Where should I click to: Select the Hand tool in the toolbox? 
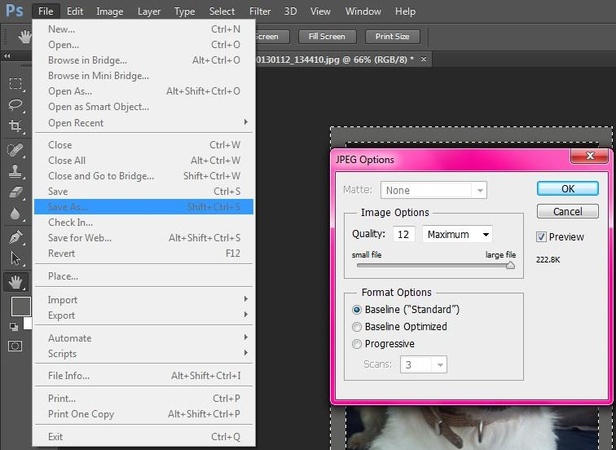click(16, 282)
